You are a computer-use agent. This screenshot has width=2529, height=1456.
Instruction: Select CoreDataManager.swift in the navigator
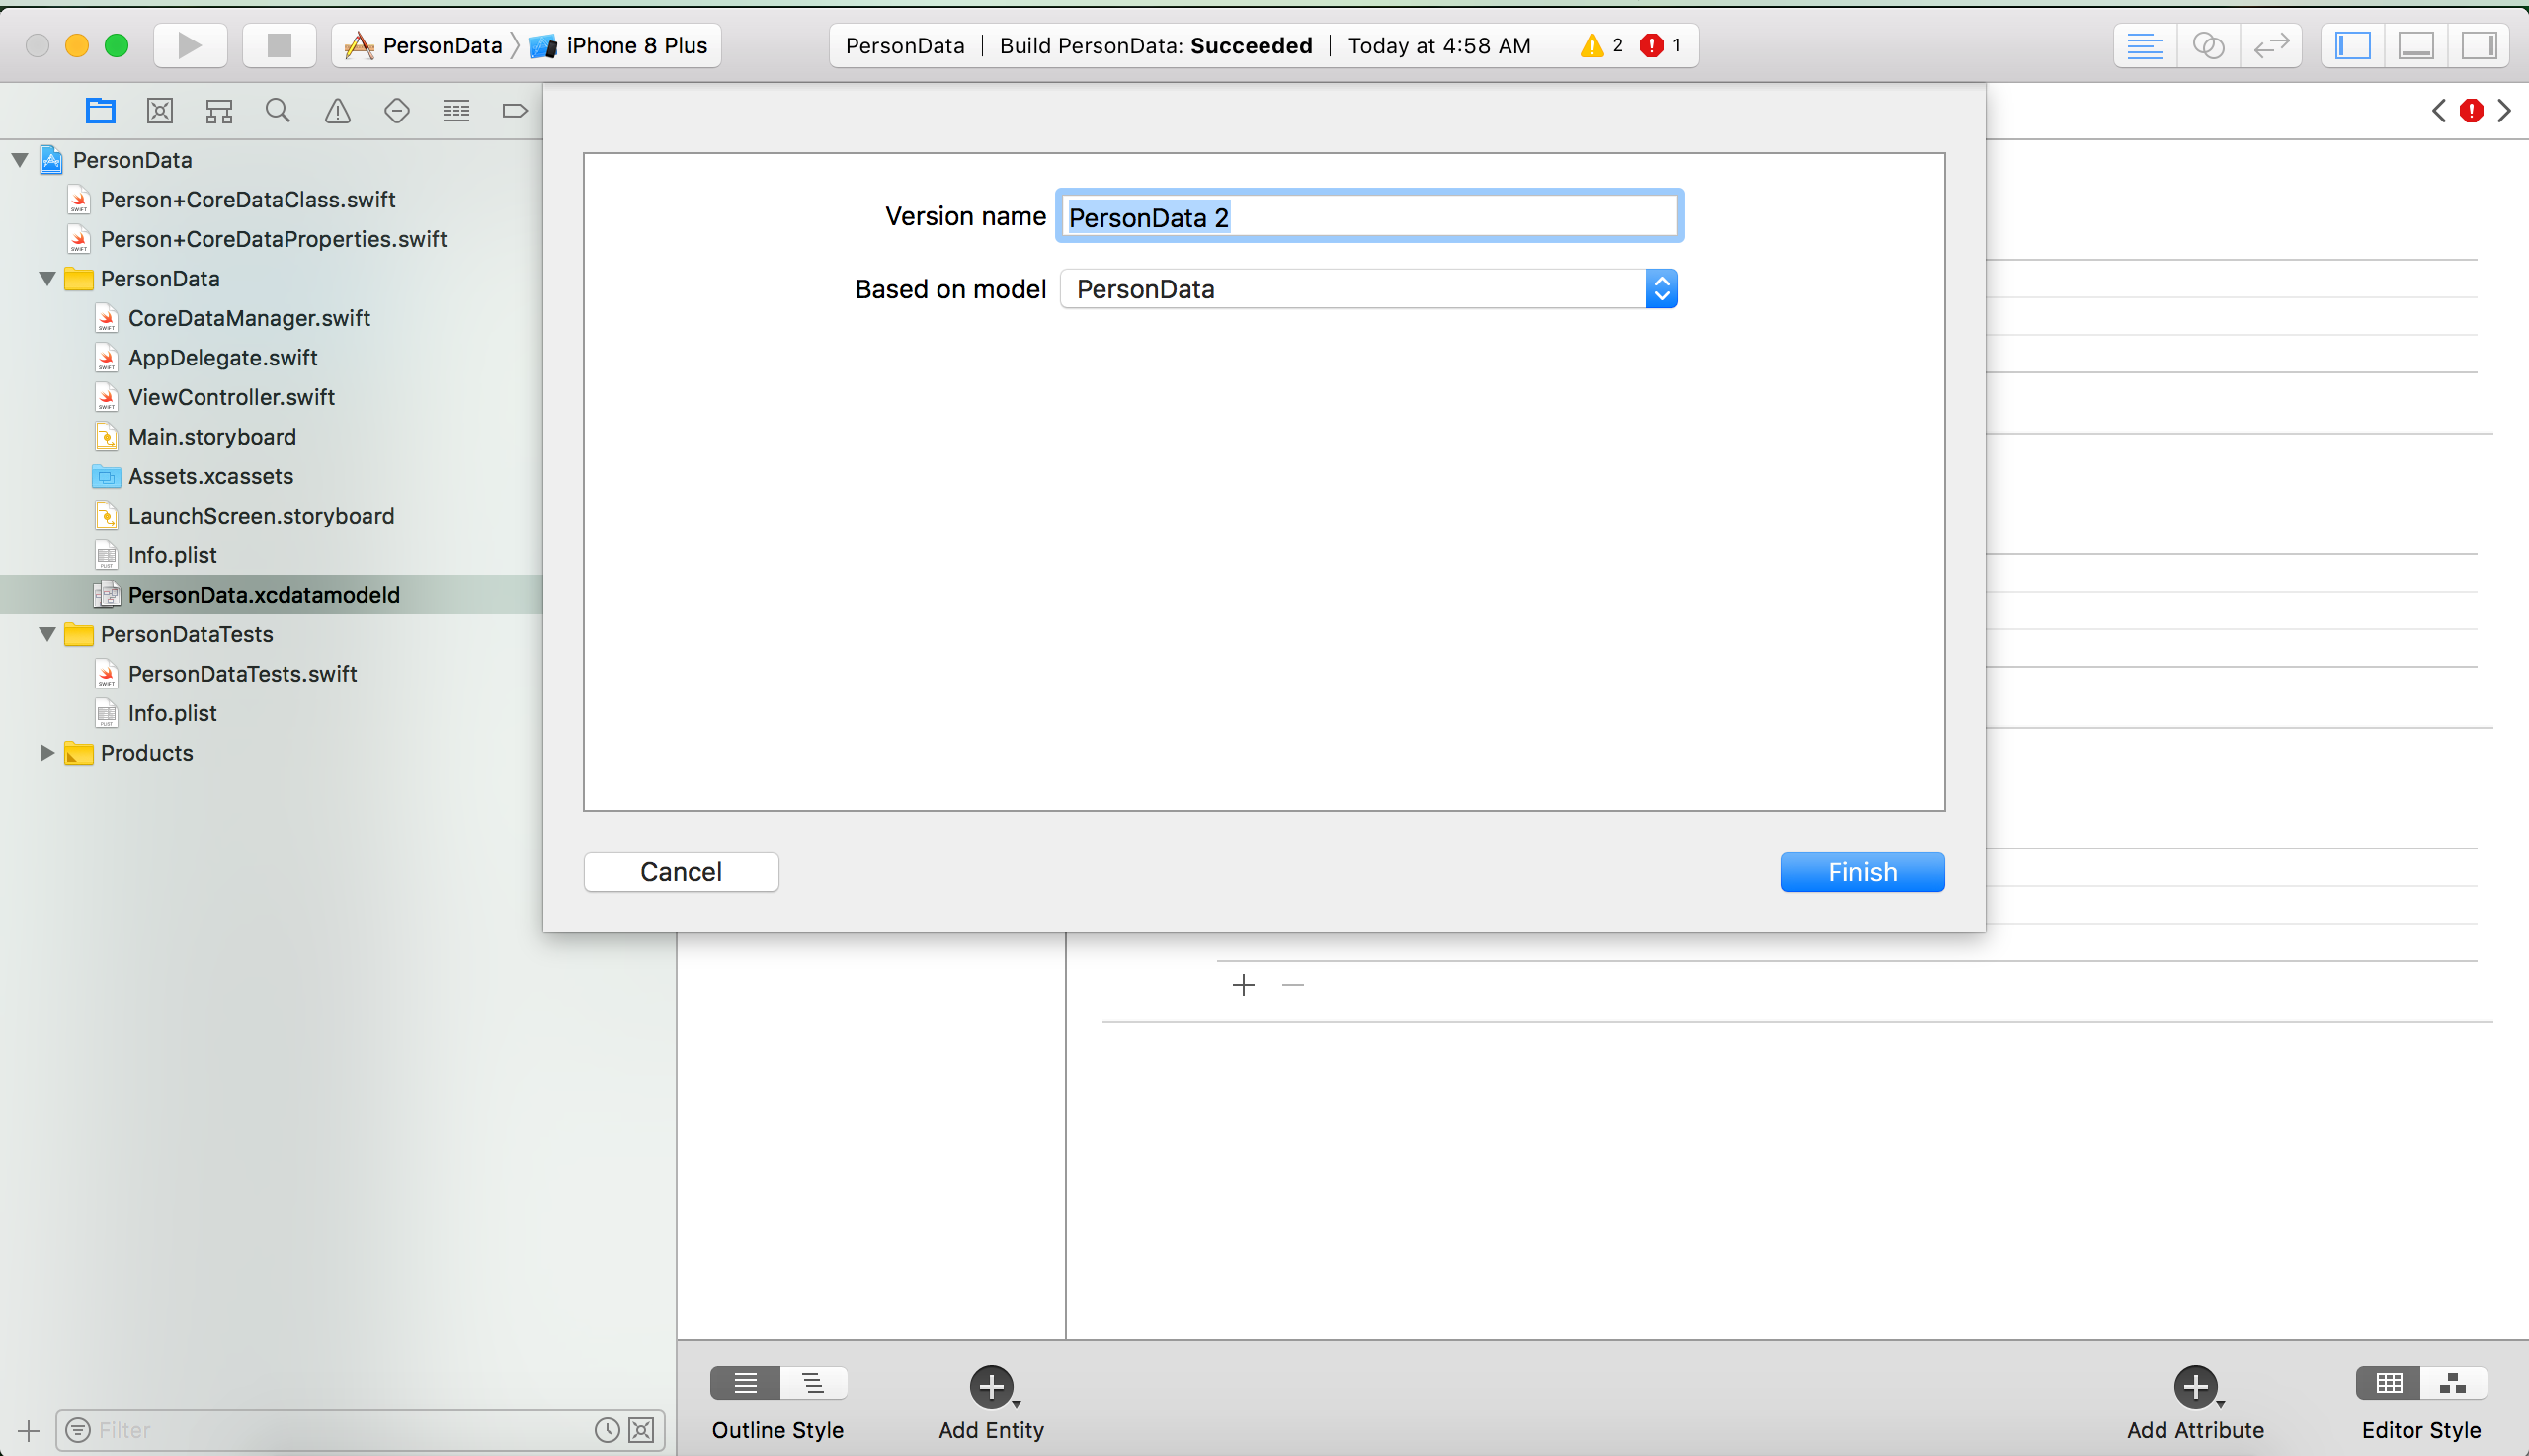tap(249, 318)
